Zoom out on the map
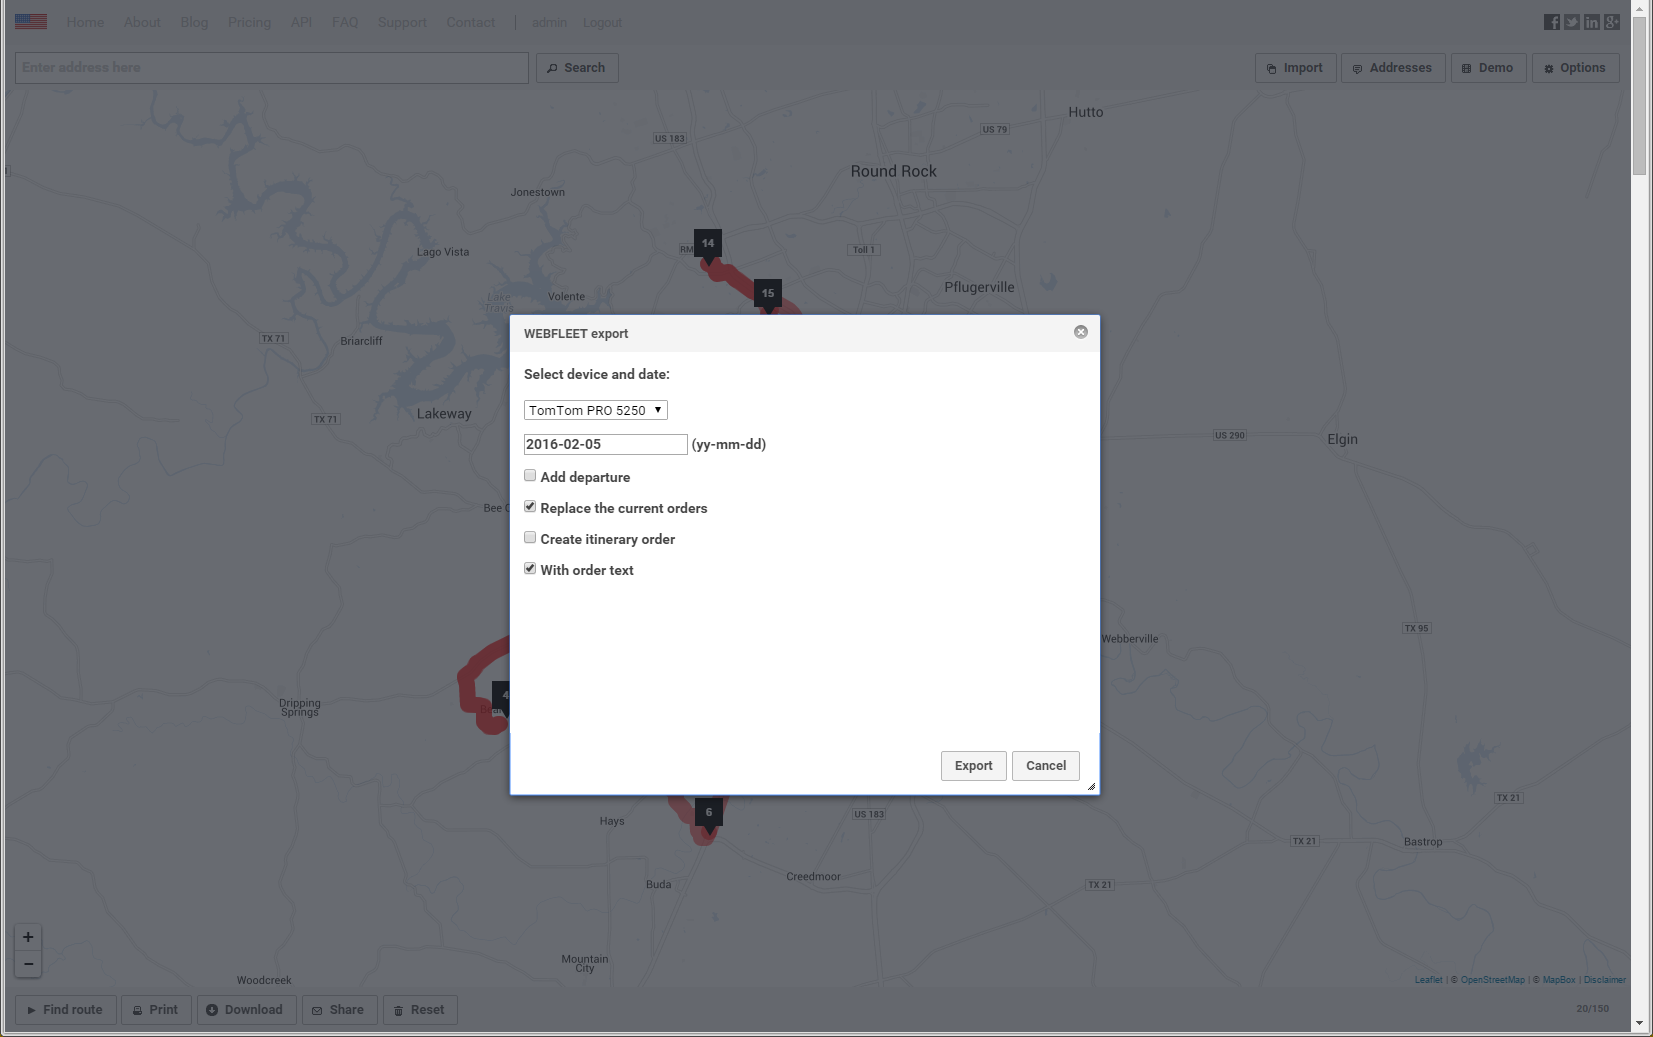 click(28, 964)
